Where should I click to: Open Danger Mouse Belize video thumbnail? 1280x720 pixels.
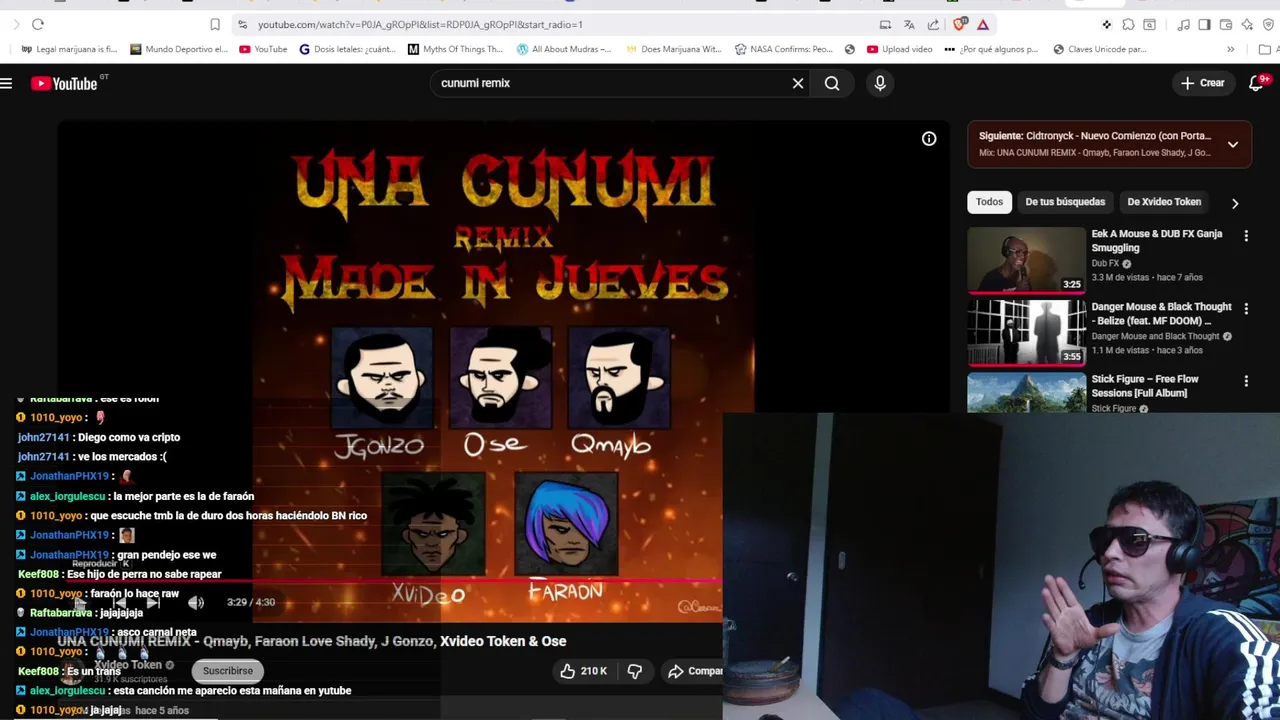pyautogui.click(x=1026, y=333)
